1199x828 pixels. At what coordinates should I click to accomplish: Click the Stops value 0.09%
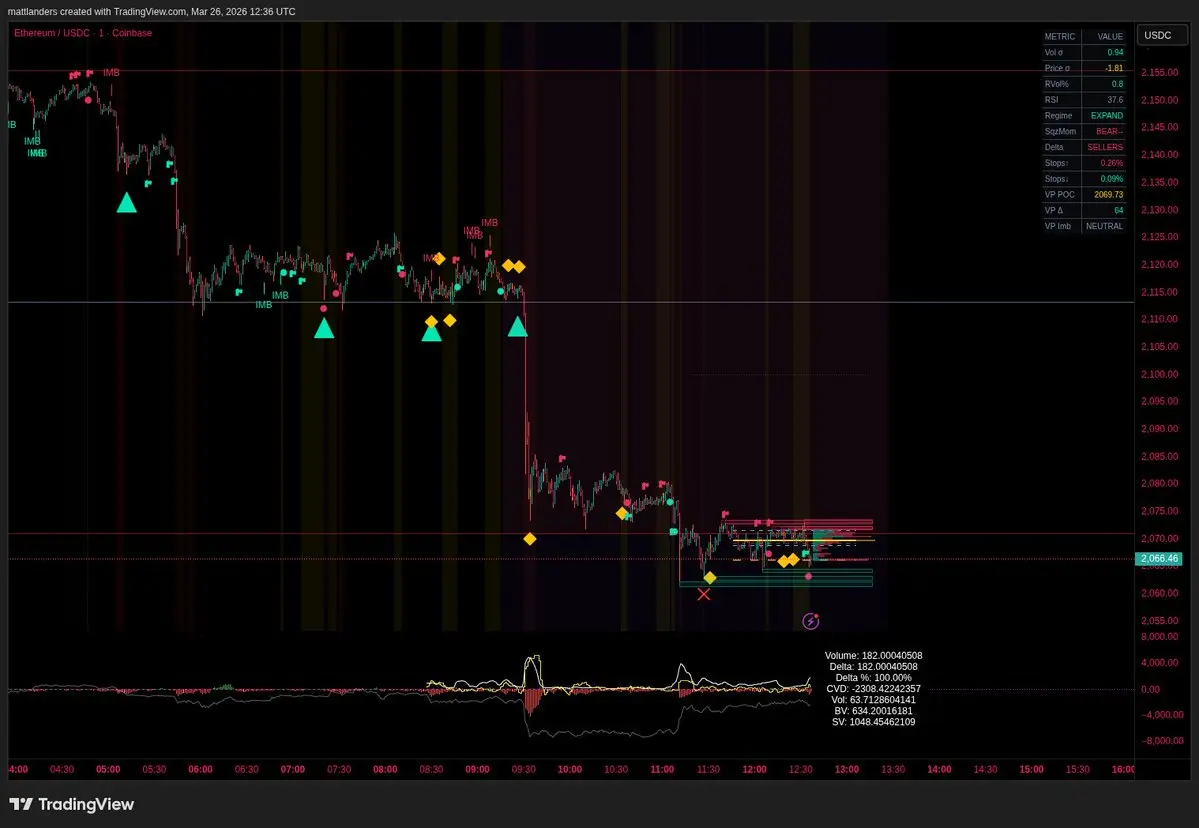[1112, 179]
